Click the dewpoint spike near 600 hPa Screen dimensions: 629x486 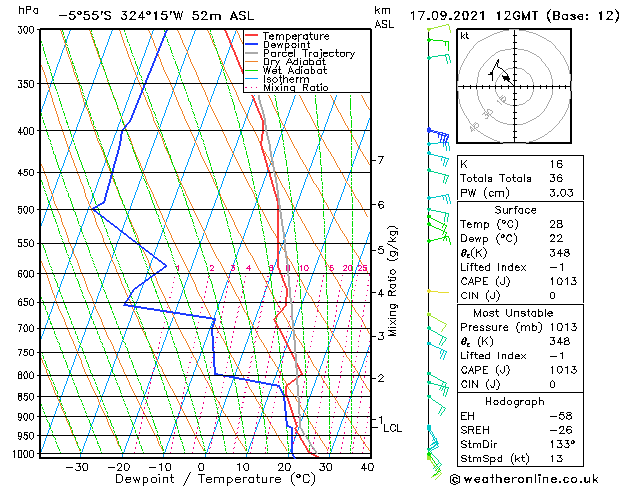(x=165, y=265)
